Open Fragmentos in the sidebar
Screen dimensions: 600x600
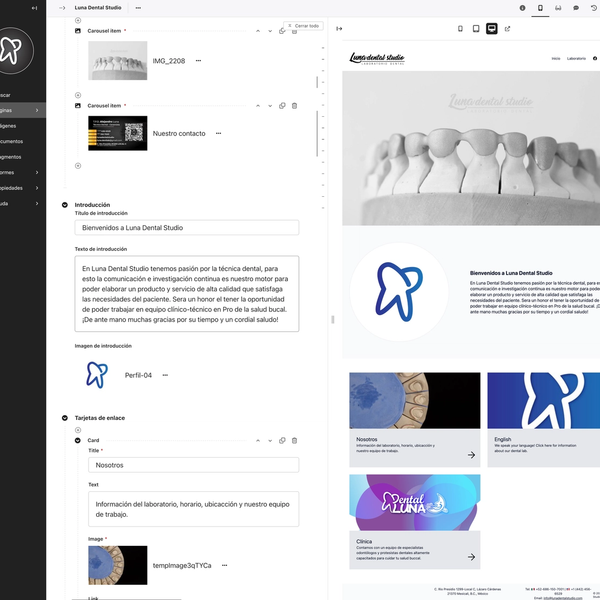(11, 157)
